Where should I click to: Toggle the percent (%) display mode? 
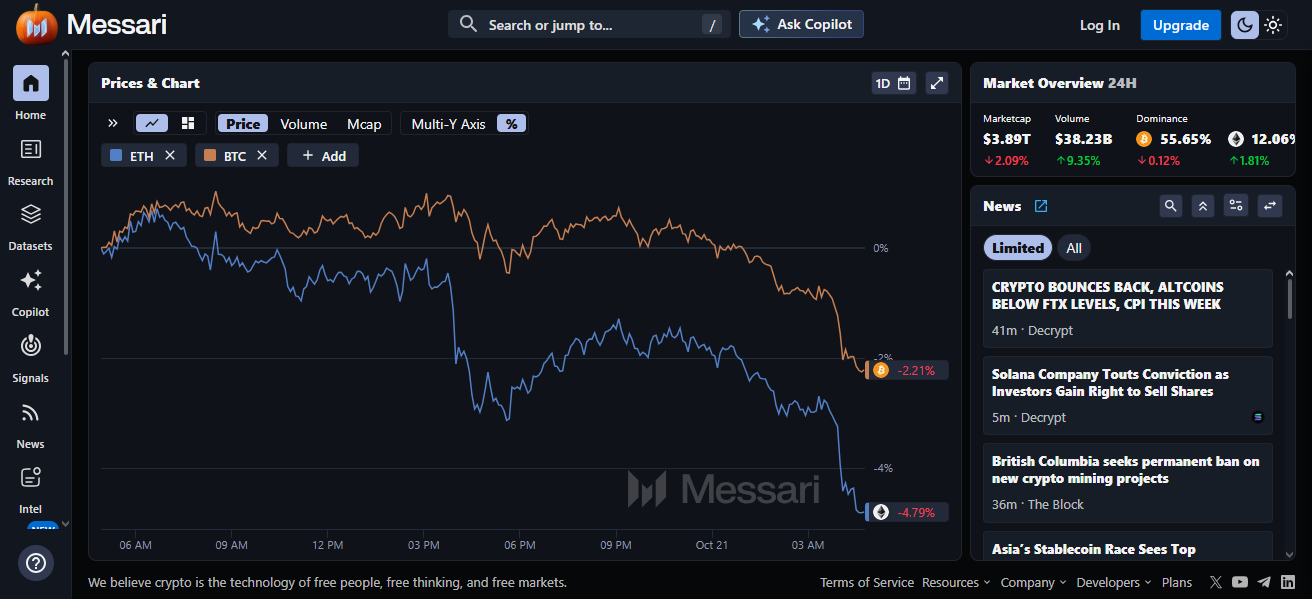pyautogui.click(x=511, y=124)
